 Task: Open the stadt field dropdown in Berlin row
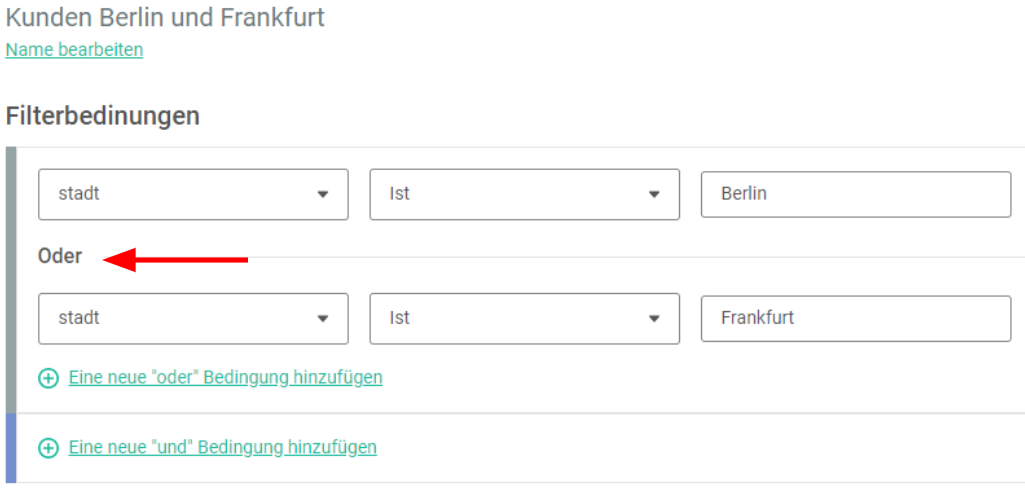193,195
